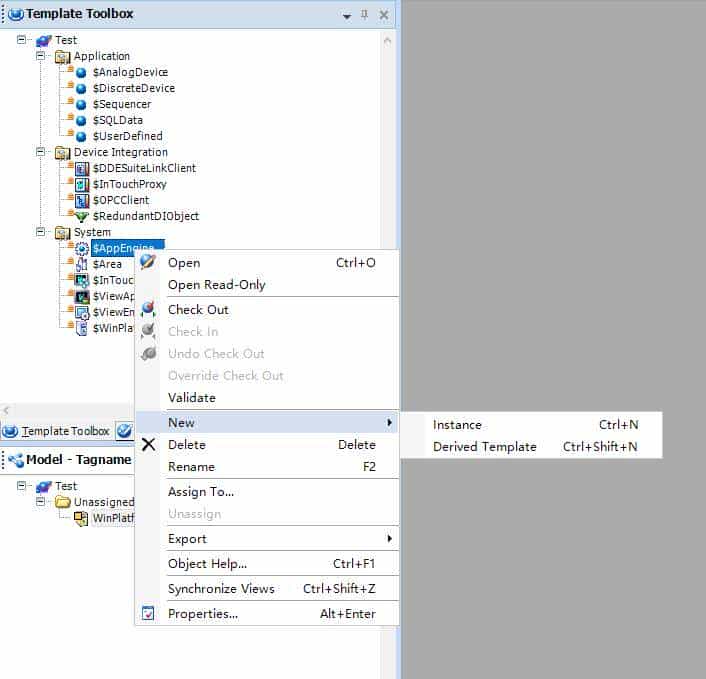Click the $WinPlatform template icon
The width and height of the screenshot is (706, 679).
(81, 329)
